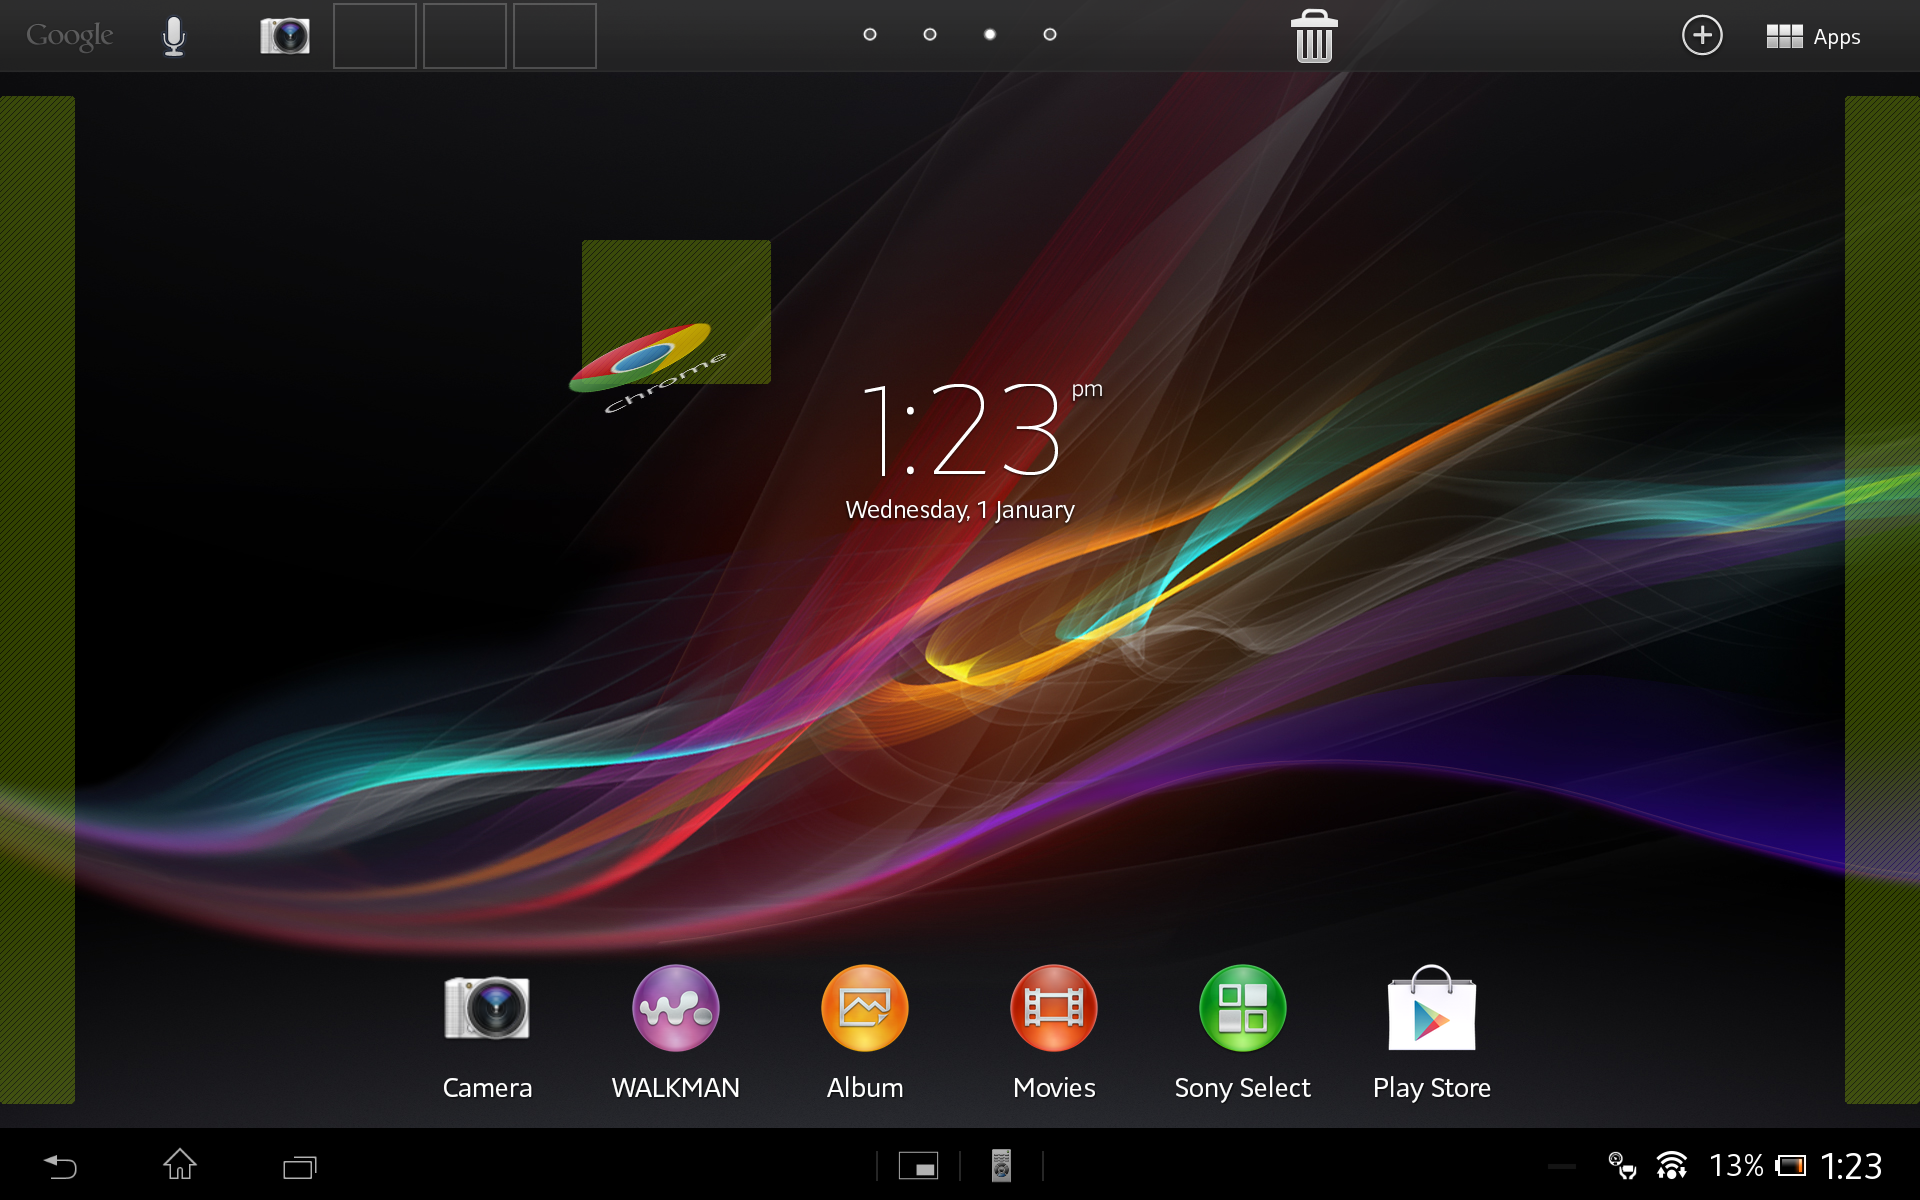Tap the Chrome icon being moved
Image resolution: width=1920 pixels, height=1200 pixels.
[x=649, y=366]
